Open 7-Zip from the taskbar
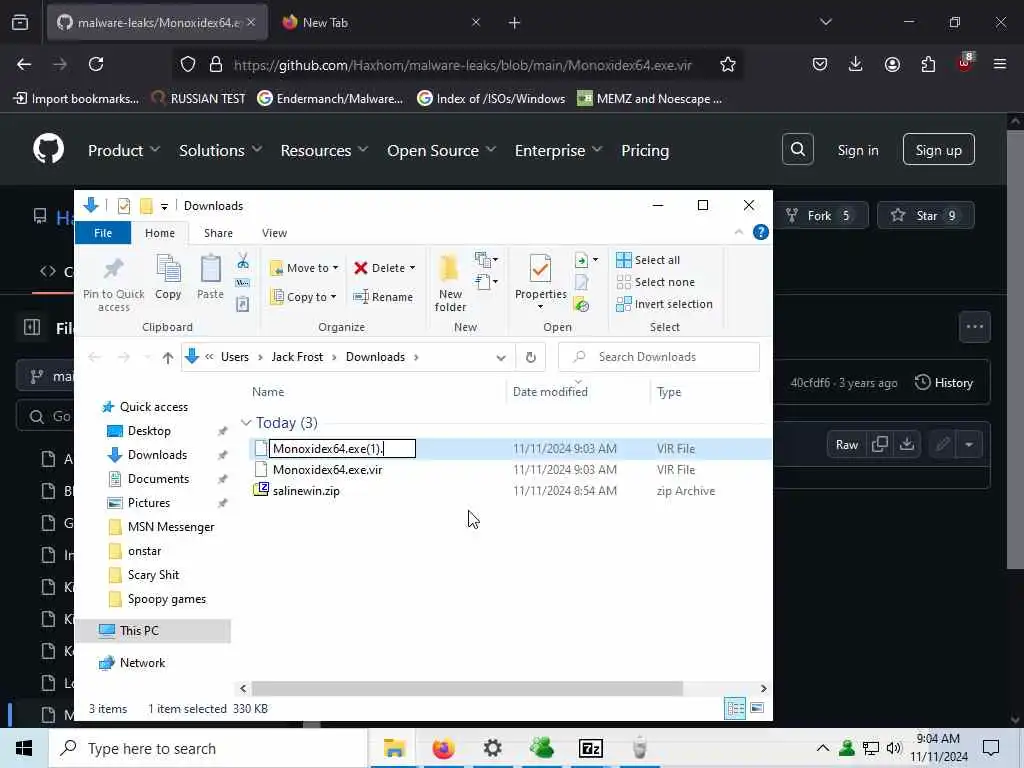 point(590,748)
